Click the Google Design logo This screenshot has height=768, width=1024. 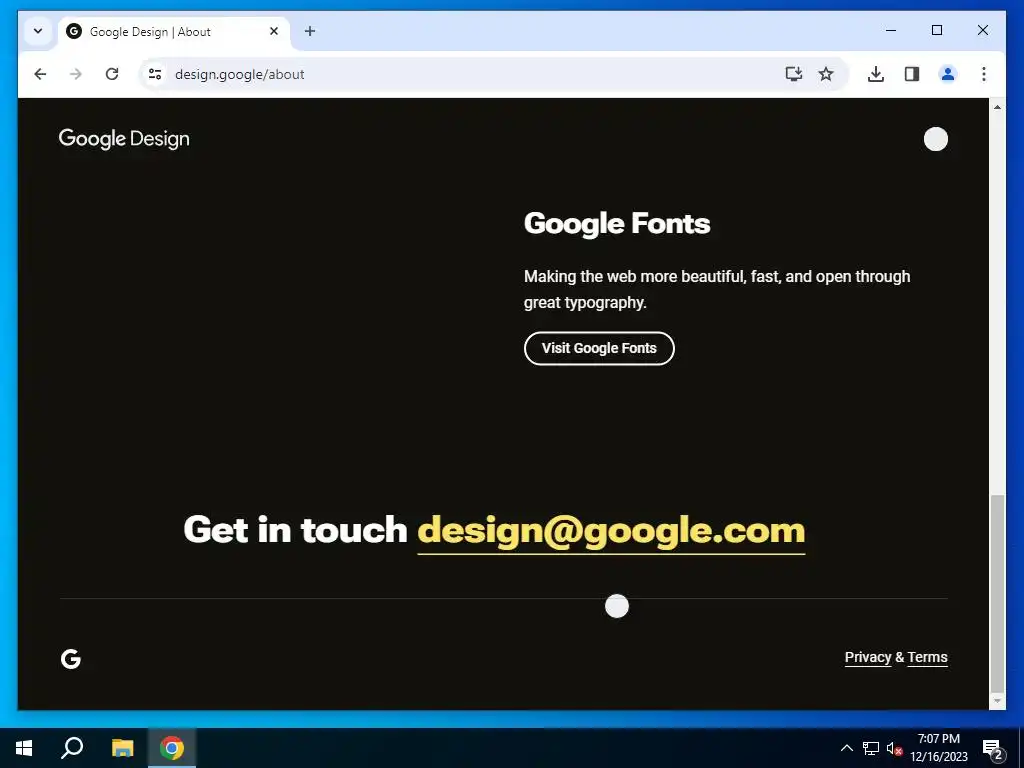click(124, 138)
